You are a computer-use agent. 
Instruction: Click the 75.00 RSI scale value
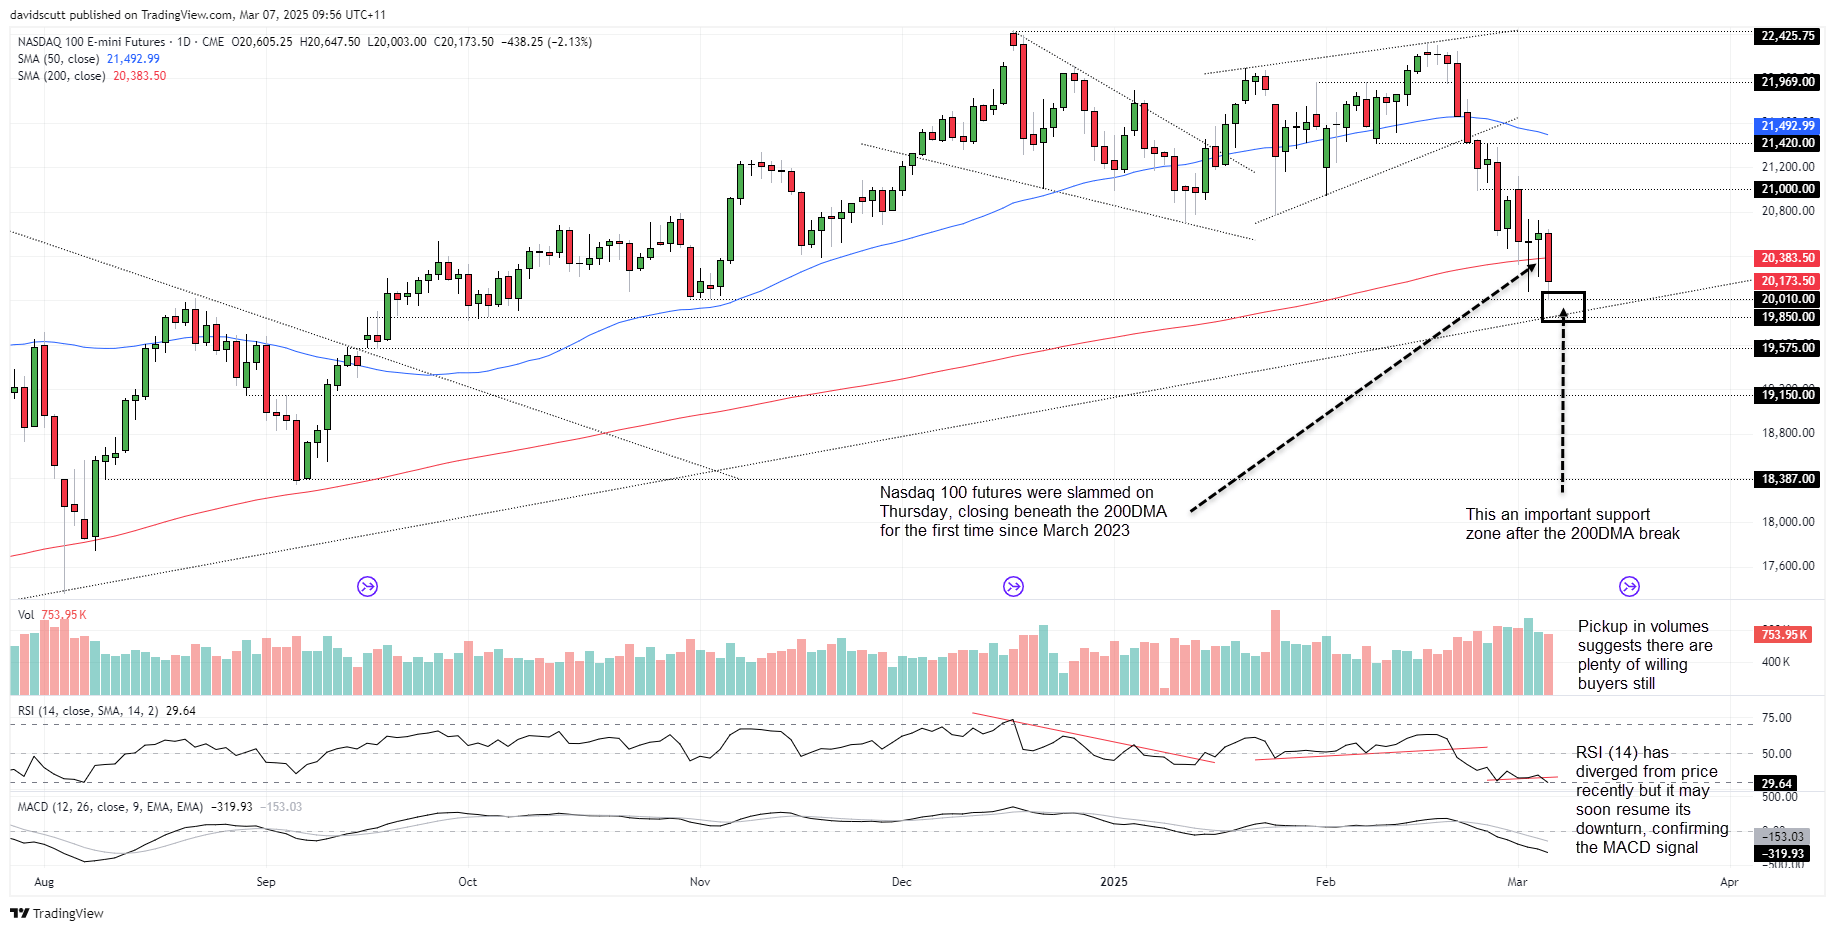point(1776,718)
